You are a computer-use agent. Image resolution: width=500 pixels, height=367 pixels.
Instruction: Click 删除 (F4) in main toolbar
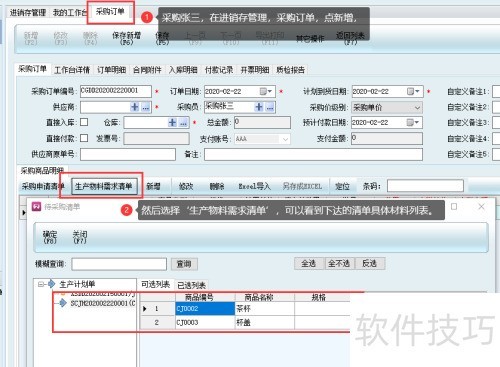(x=90, y=38)
